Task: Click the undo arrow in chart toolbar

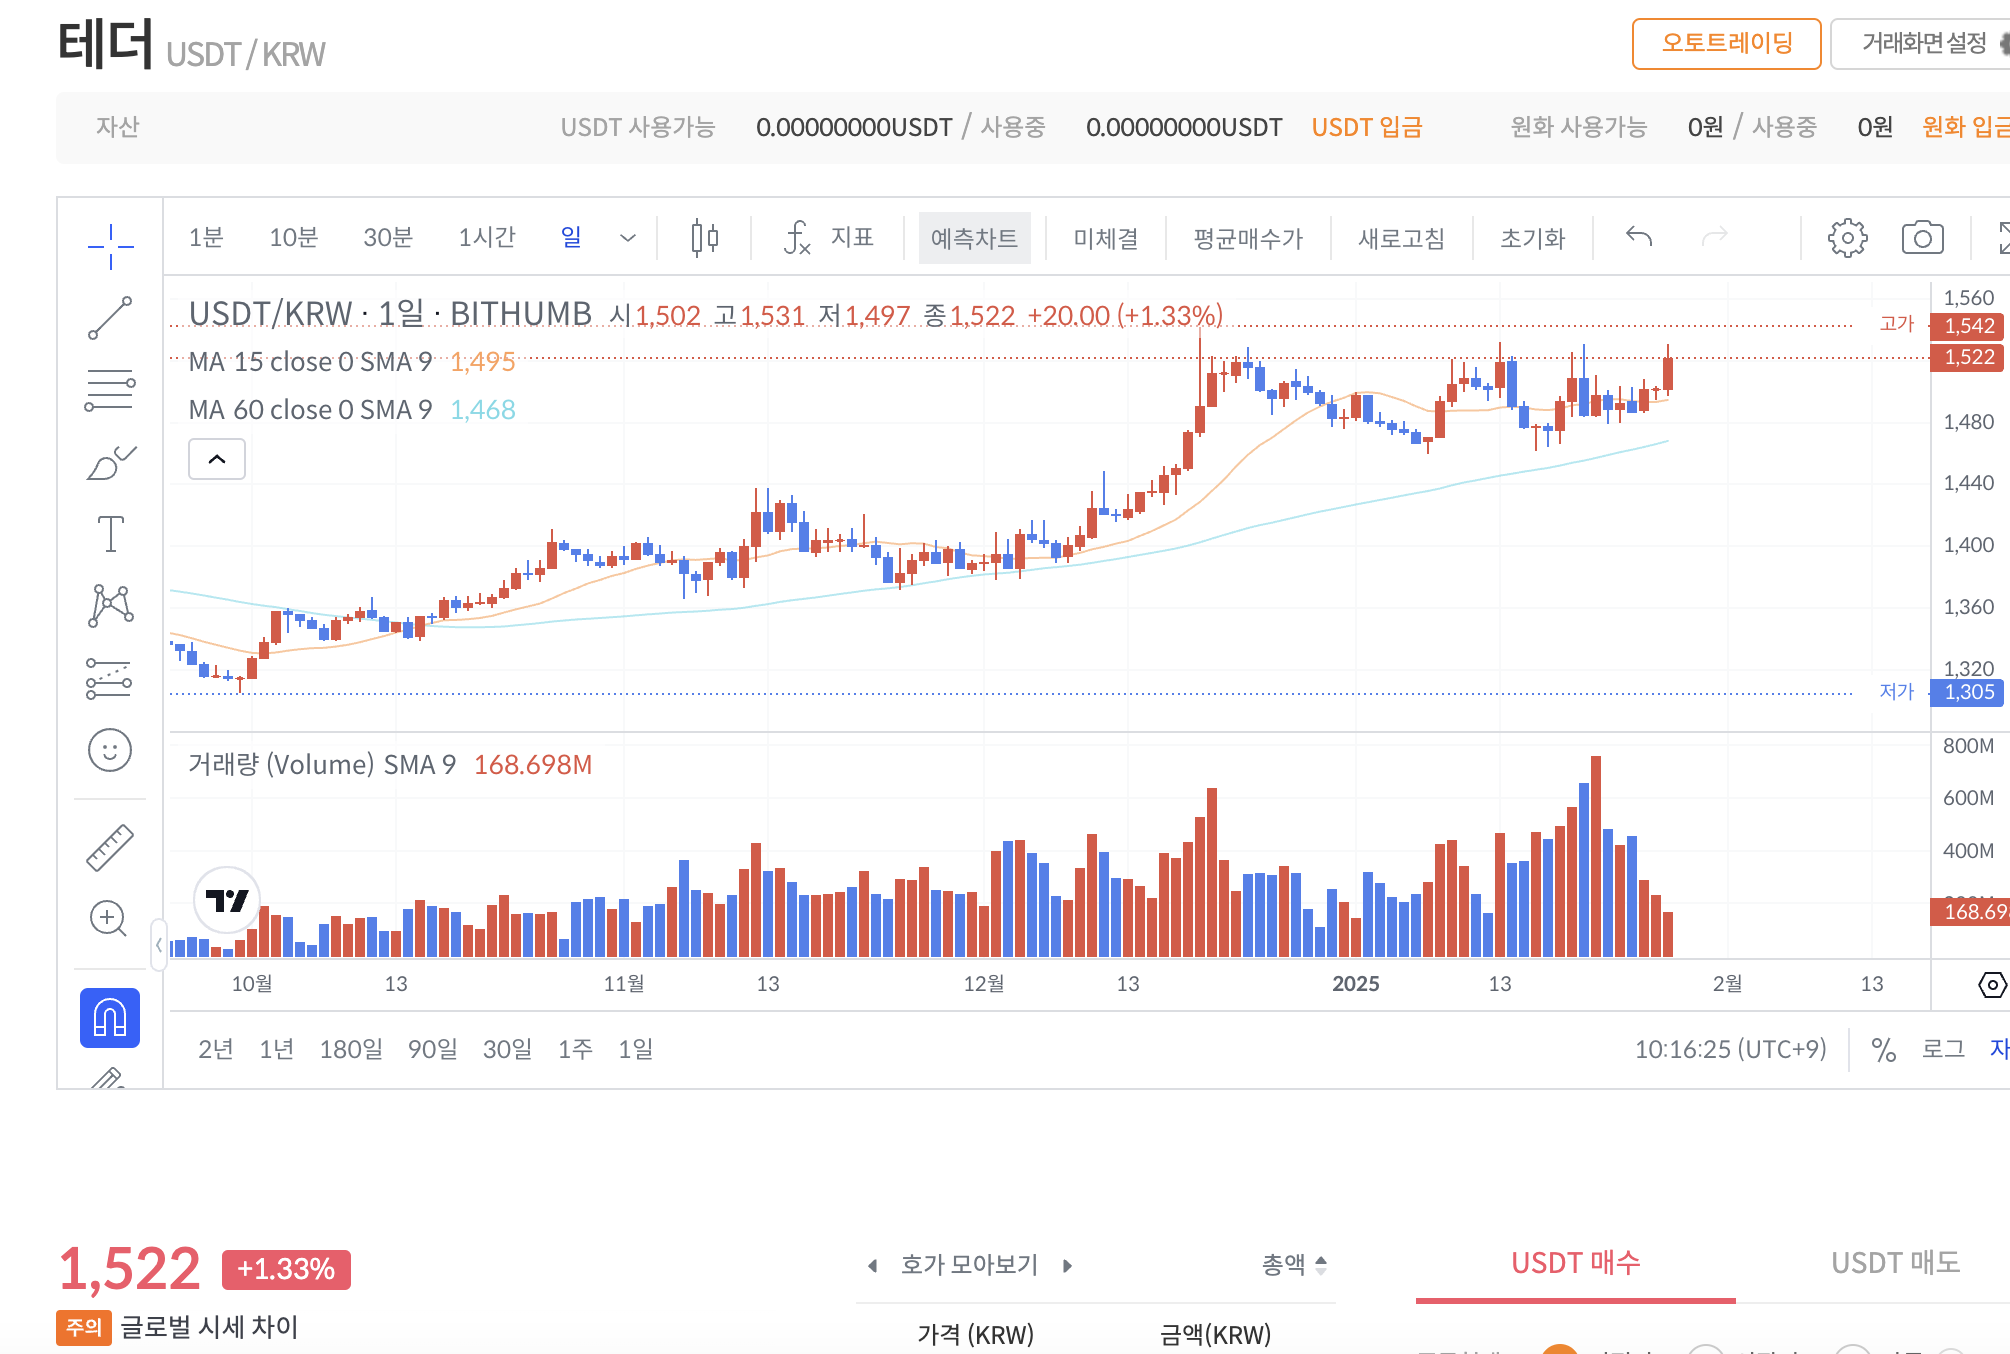Action: tap(1639, 237)
